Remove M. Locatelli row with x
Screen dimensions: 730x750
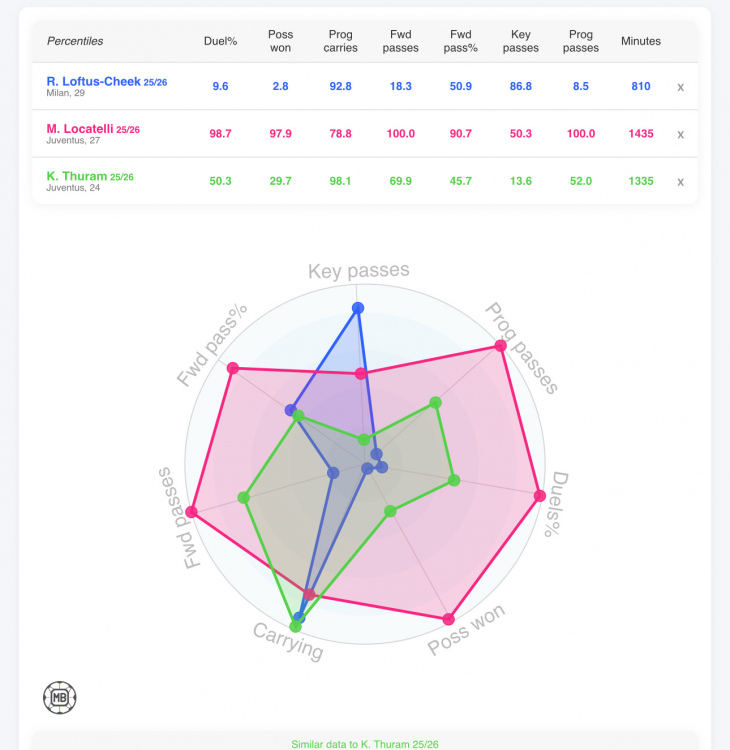(x=681, y=134)
